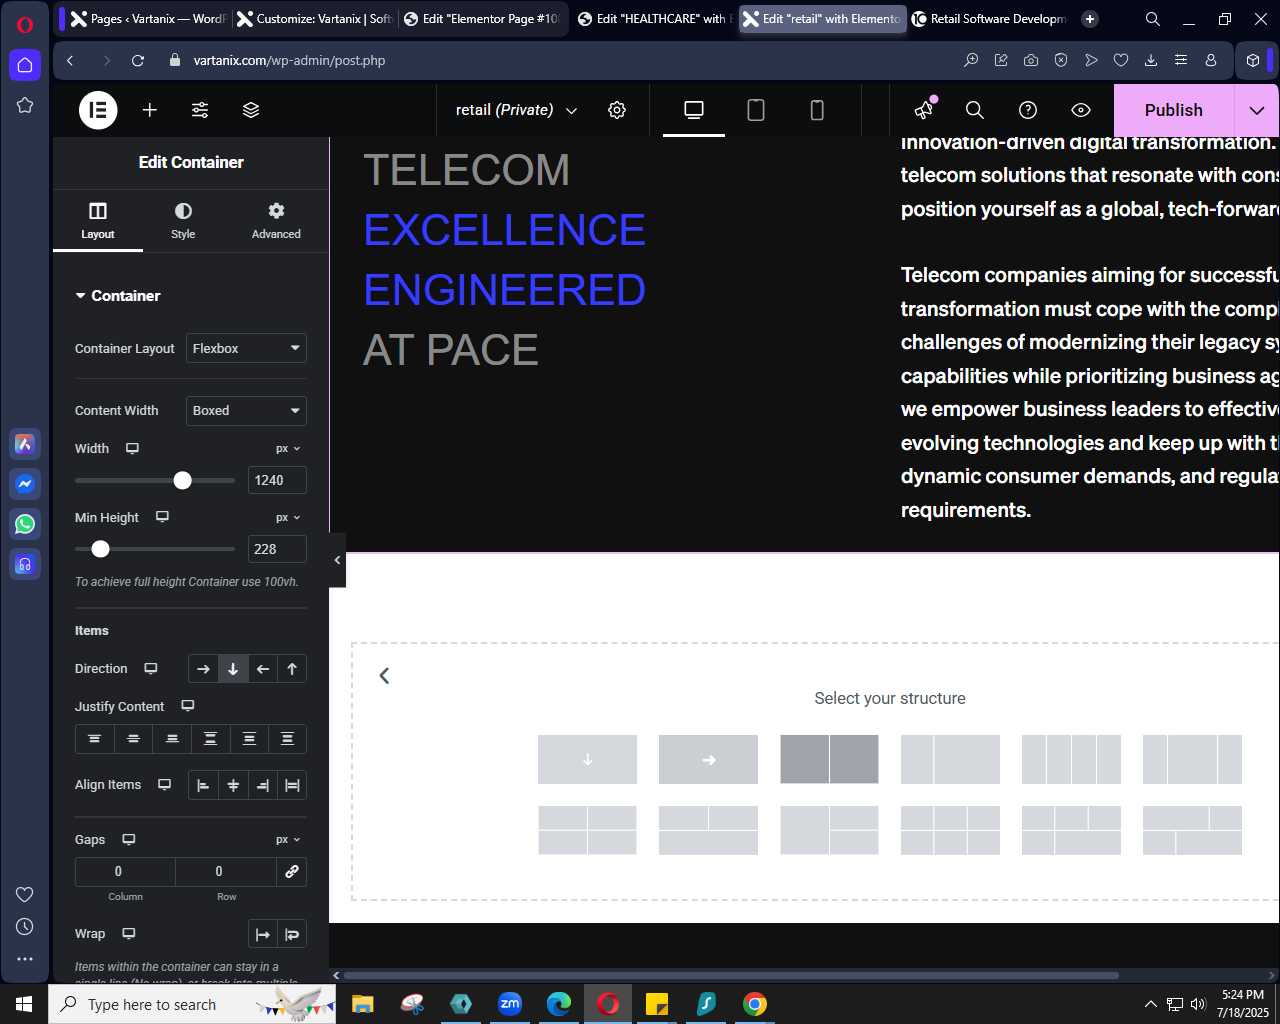1280x1024 pixels.
Task: Set Direction to row reversed (left arrow)
Action: pyautogui.click(x=262, y=669)
